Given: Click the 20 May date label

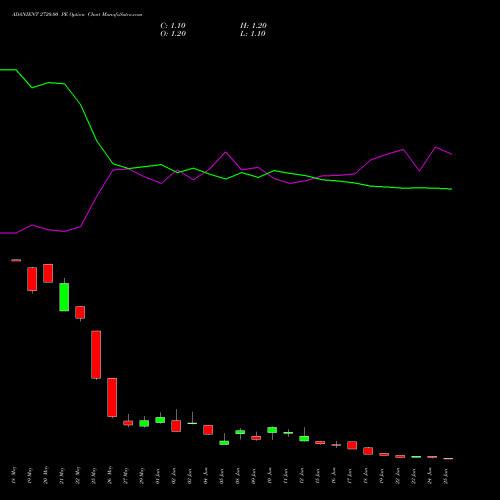Looking at the screenshot, I should [46, 475].
